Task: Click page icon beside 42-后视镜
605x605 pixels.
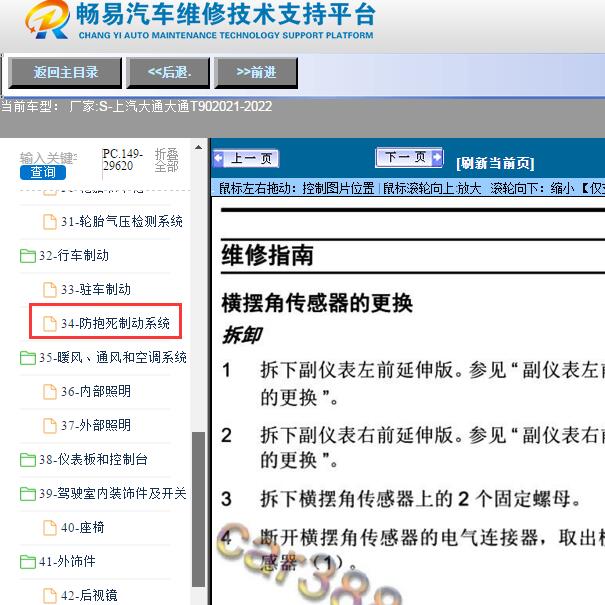Action: 50,595
